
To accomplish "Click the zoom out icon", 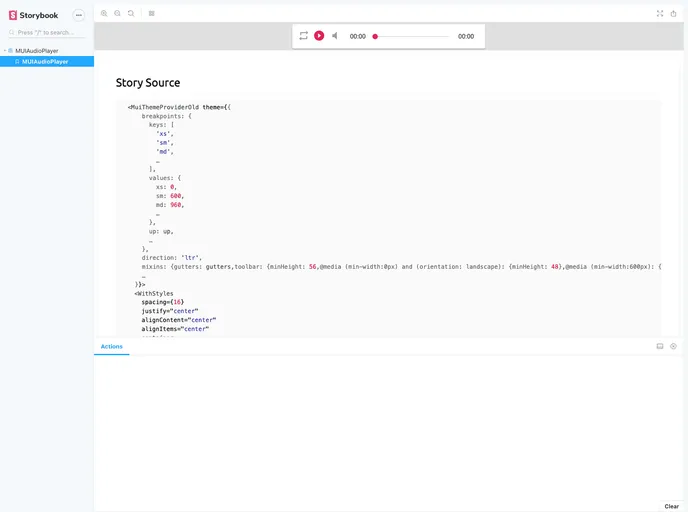I will (x=117, y=13).
